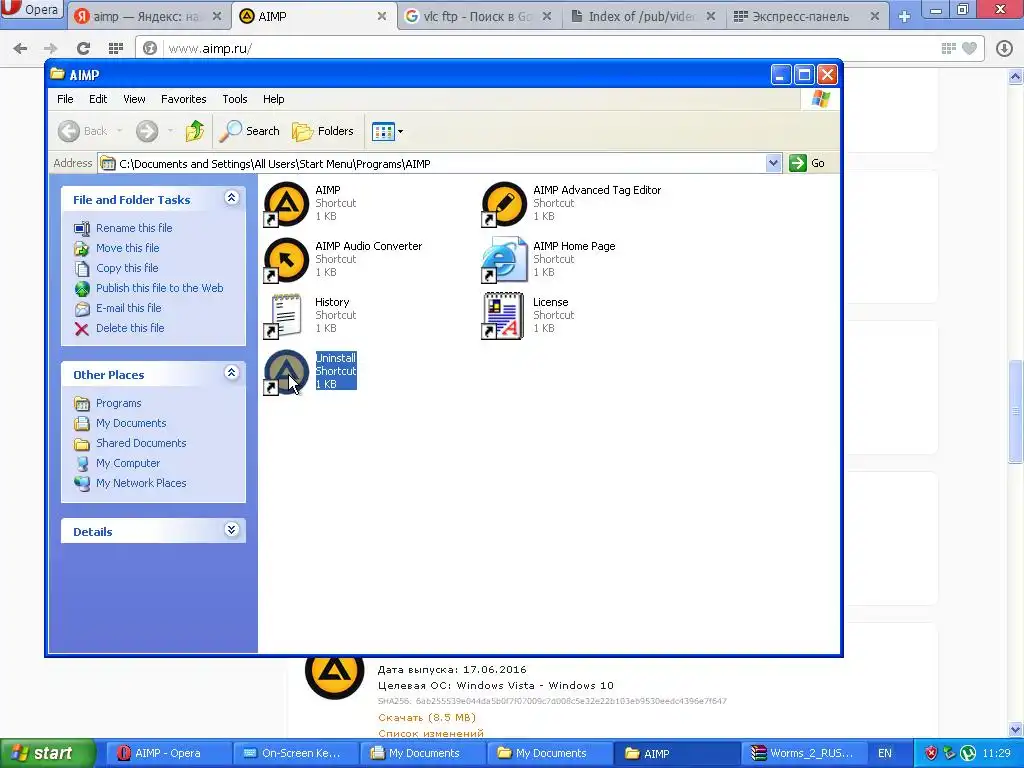The width and height of the screenshot is (1024, 768).
Task: Click the EN language indicator in taskbar
Action: point(884,754)
